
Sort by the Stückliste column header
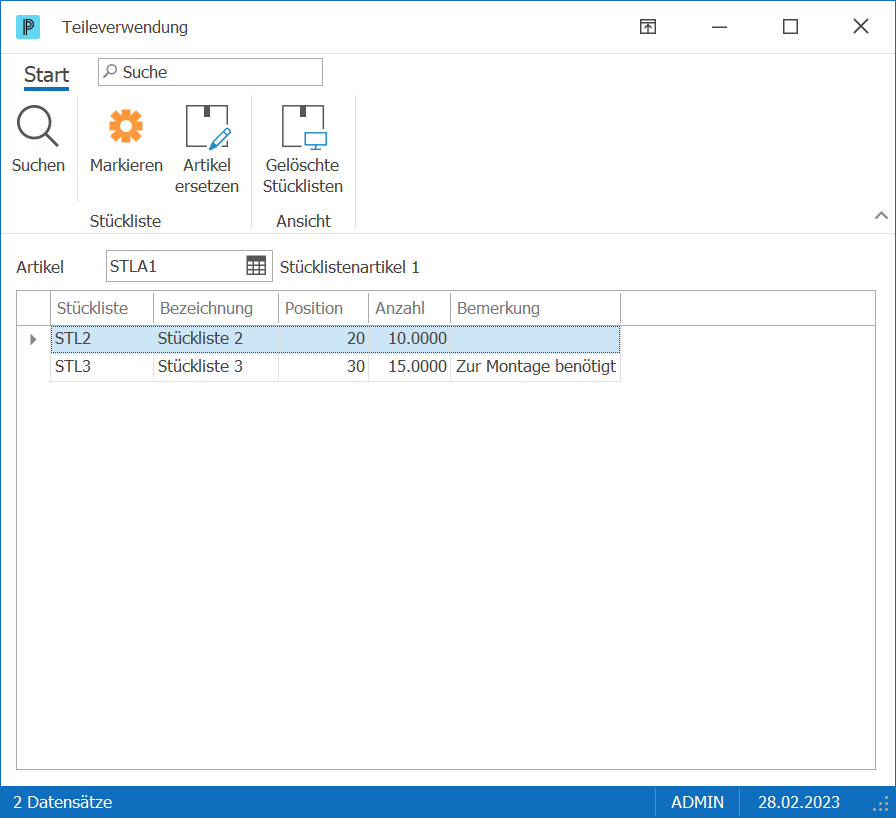(102, 308)
